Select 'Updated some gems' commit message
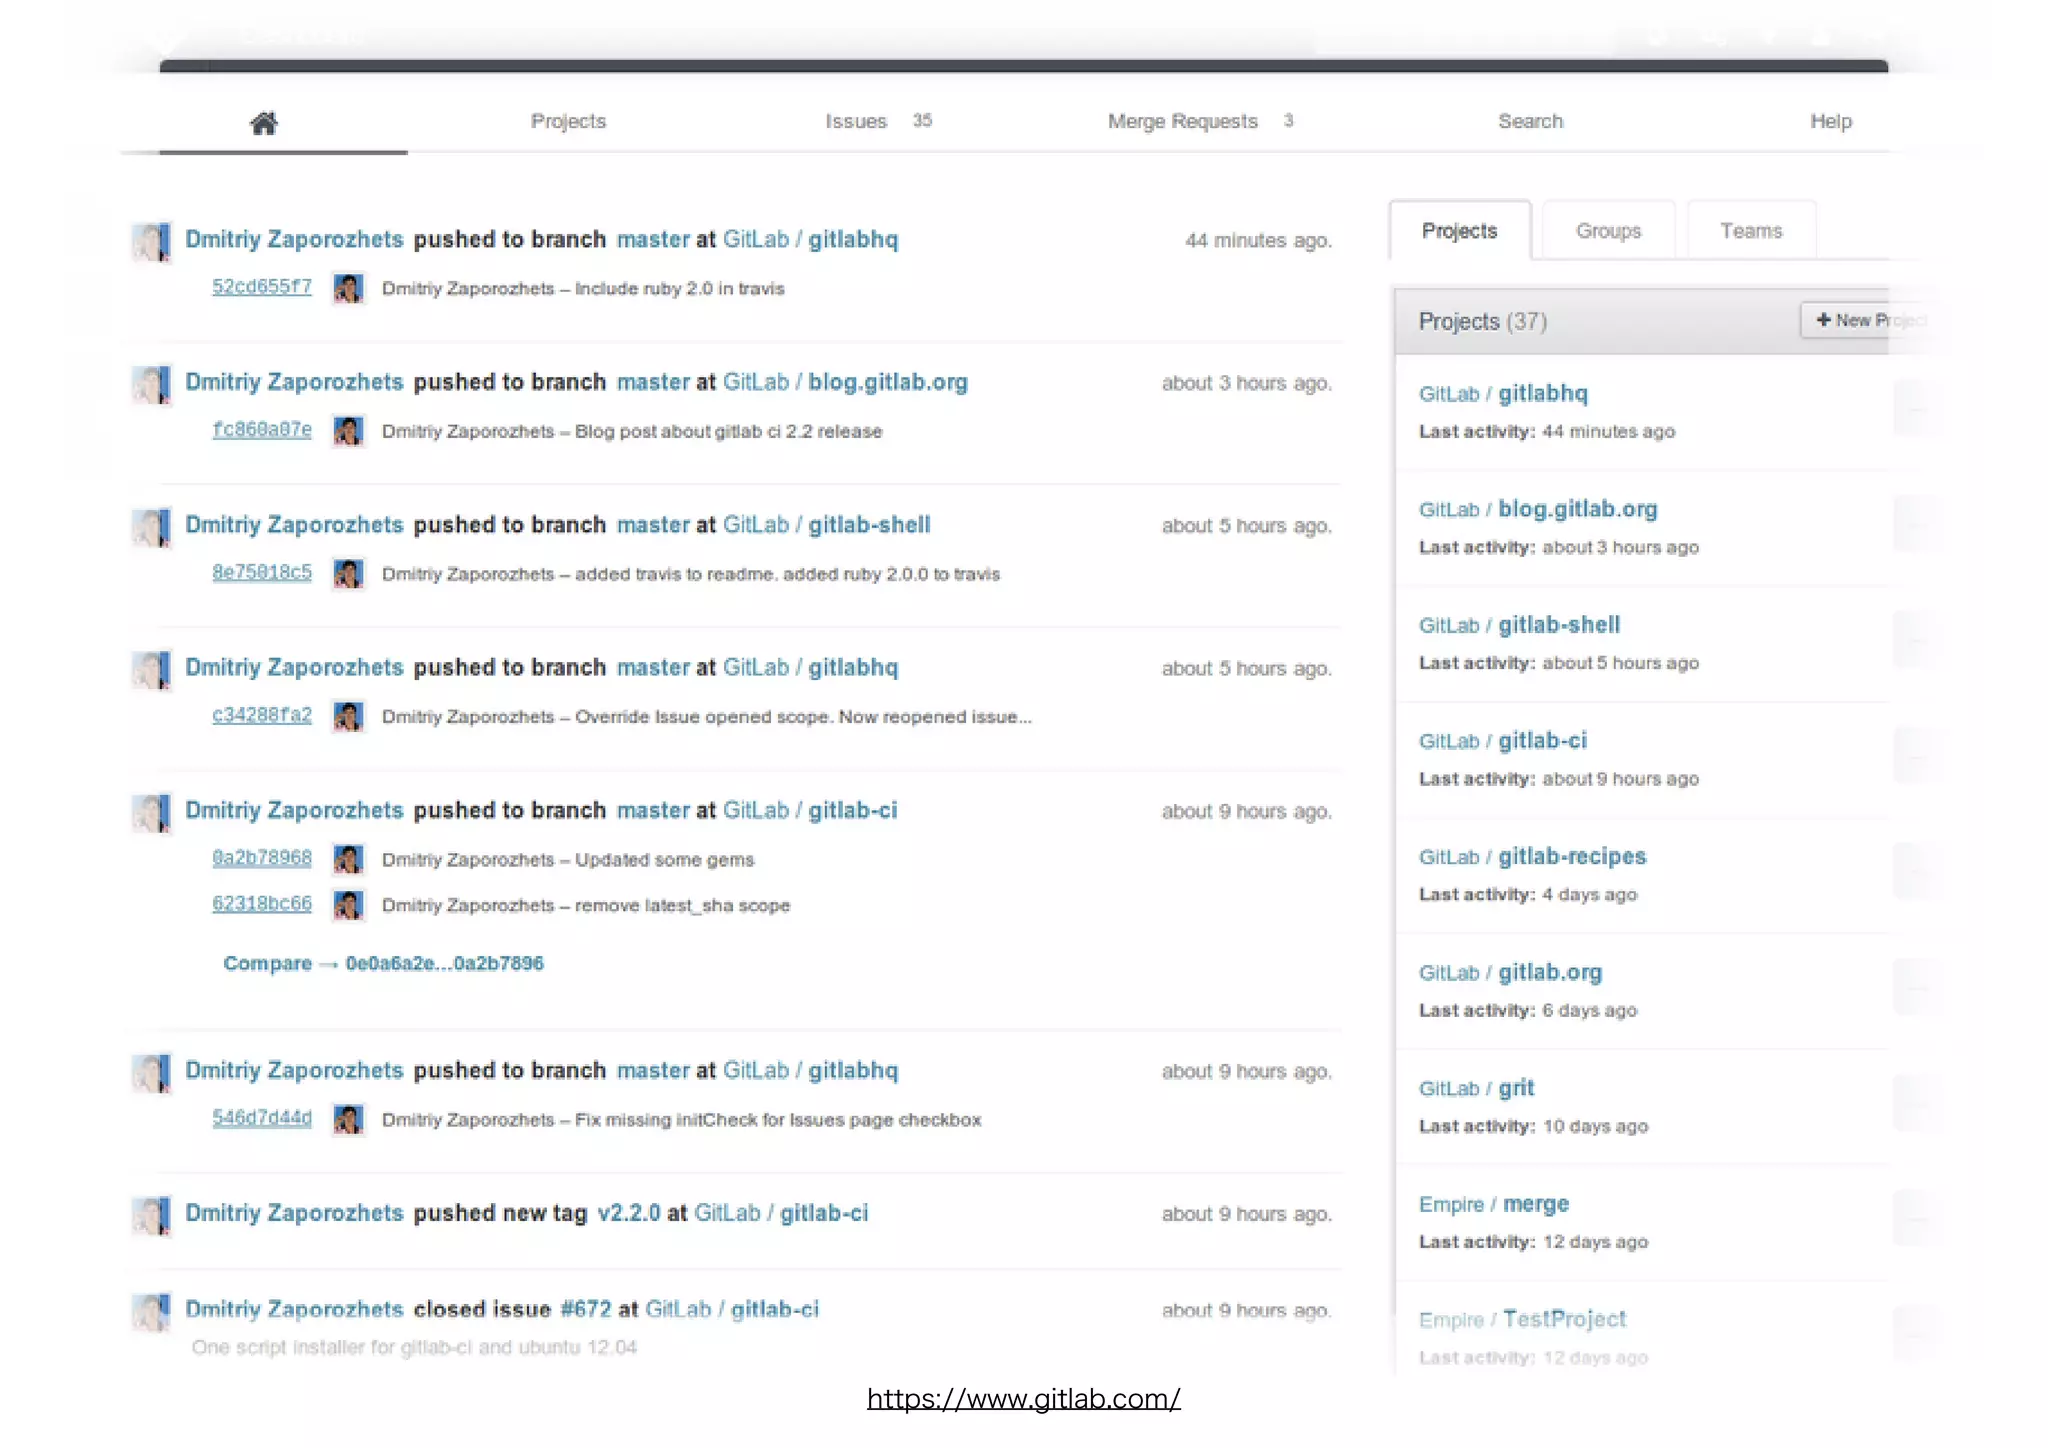This screenshot has width=2048, height=1448. 665,860
